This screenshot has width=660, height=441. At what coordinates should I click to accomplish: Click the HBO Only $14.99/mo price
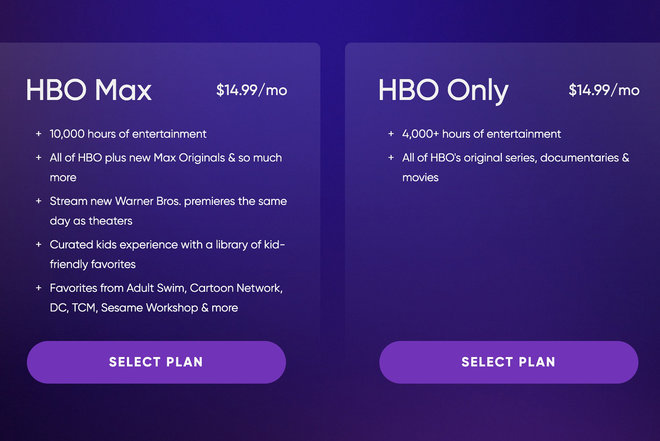pyautogui.click(x=604, y=90)
